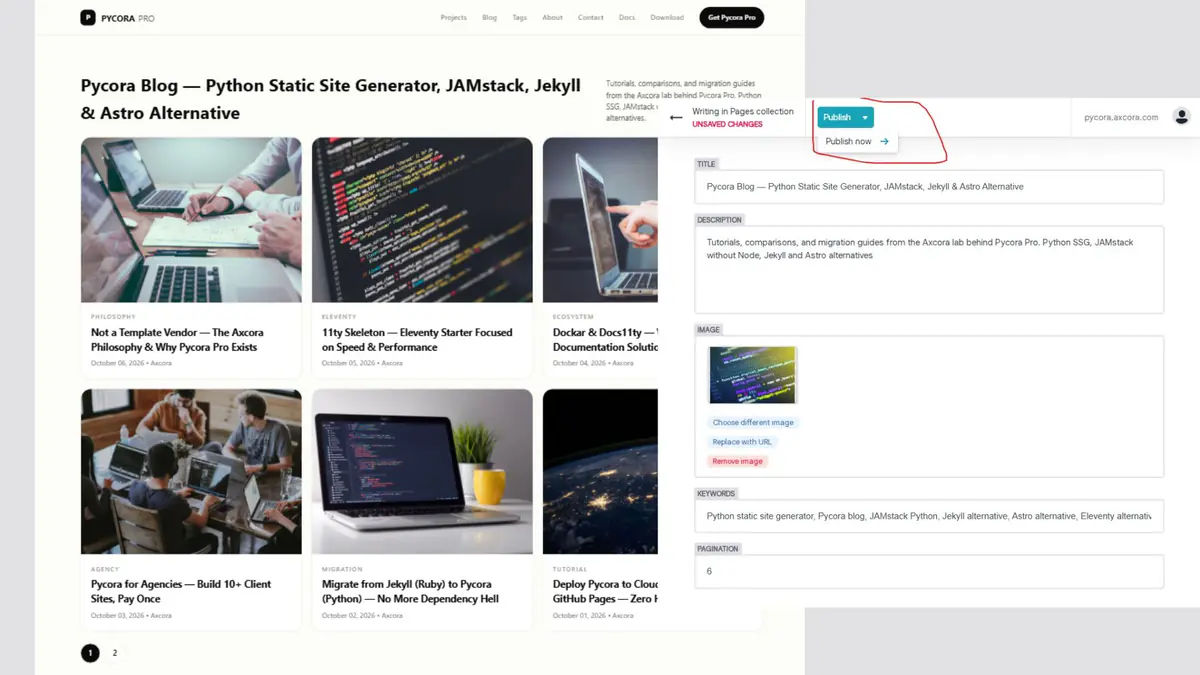This screenshot has width=1200, height=675.
Task: Click Replace with URL button
Action: [742, 442]
